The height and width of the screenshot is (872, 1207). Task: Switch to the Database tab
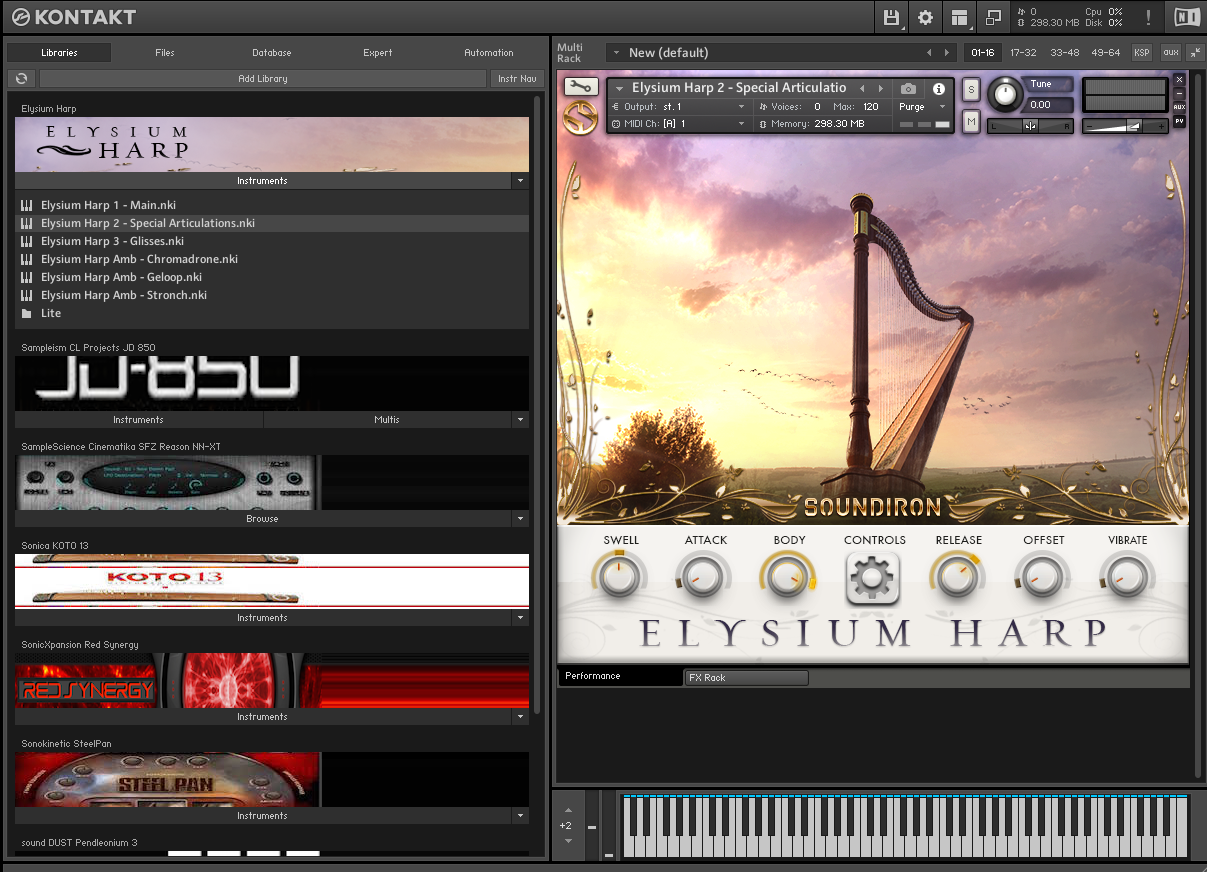pyautogui.click(x=272, y=52)
